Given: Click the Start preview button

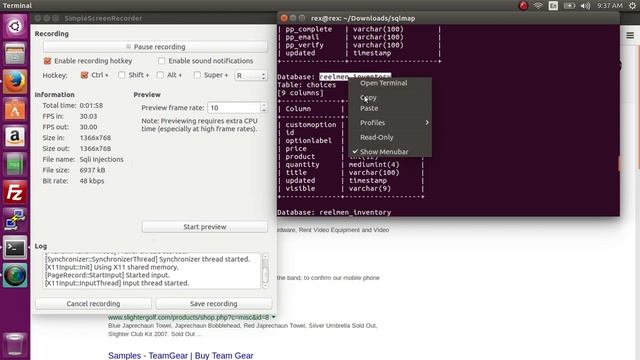Looking at the screenshot, I should pyautogui.click(x=204, y=227).
